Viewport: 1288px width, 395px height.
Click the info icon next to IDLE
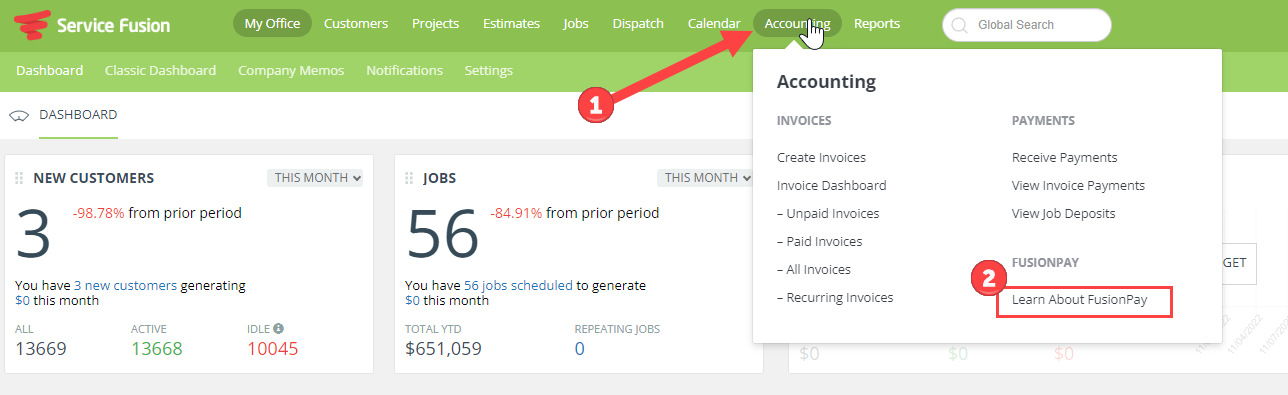[x=279, y=328]
